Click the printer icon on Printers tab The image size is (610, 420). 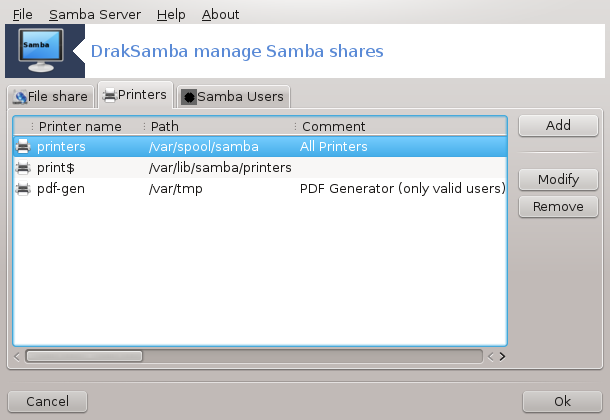pos(110,95)
